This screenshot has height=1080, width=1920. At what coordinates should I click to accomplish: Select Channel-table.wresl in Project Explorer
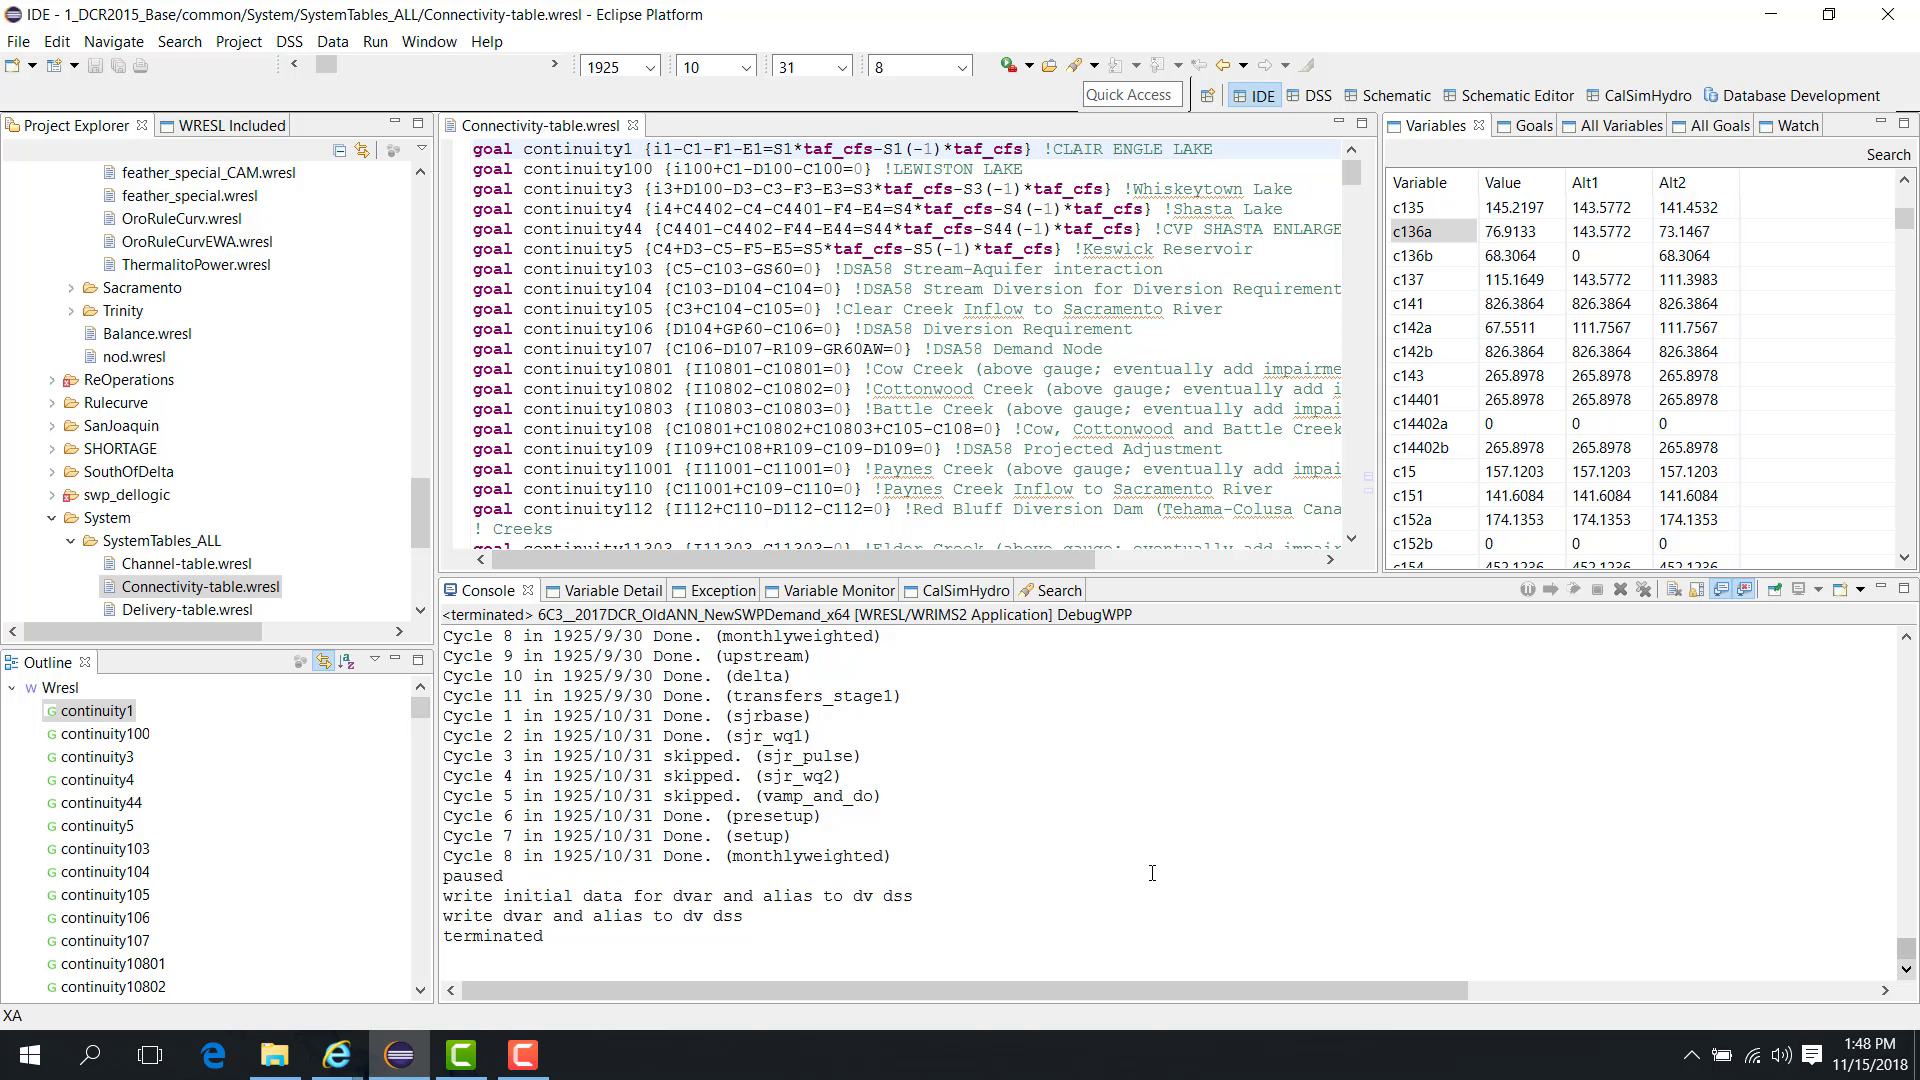pyautogui.click(x=186, y=564)
